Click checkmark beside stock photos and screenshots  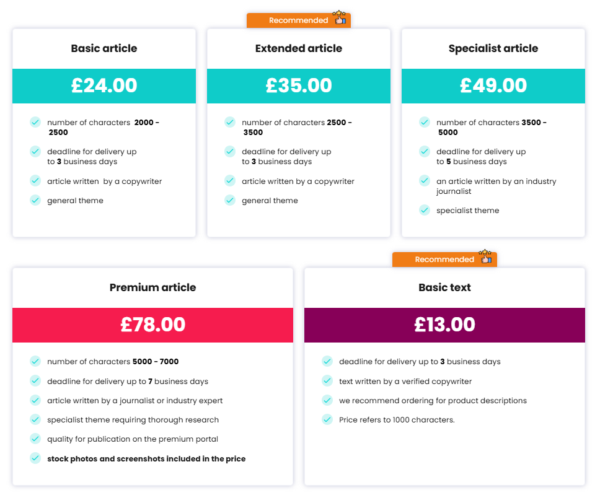tap(35, 458)
